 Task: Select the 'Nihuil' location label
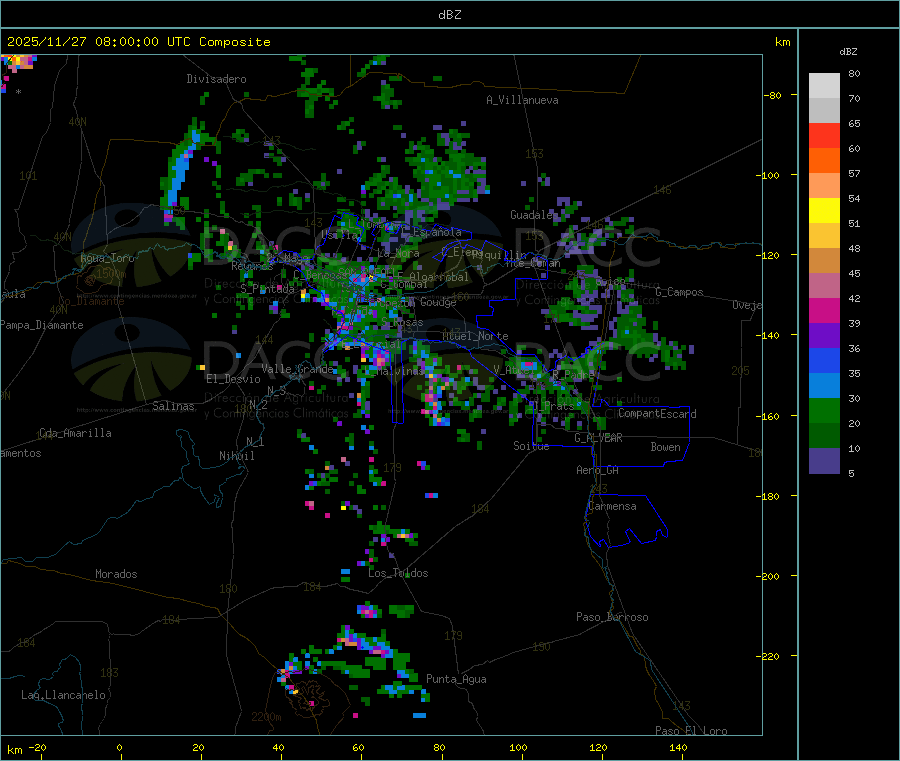tap(236, 456)
